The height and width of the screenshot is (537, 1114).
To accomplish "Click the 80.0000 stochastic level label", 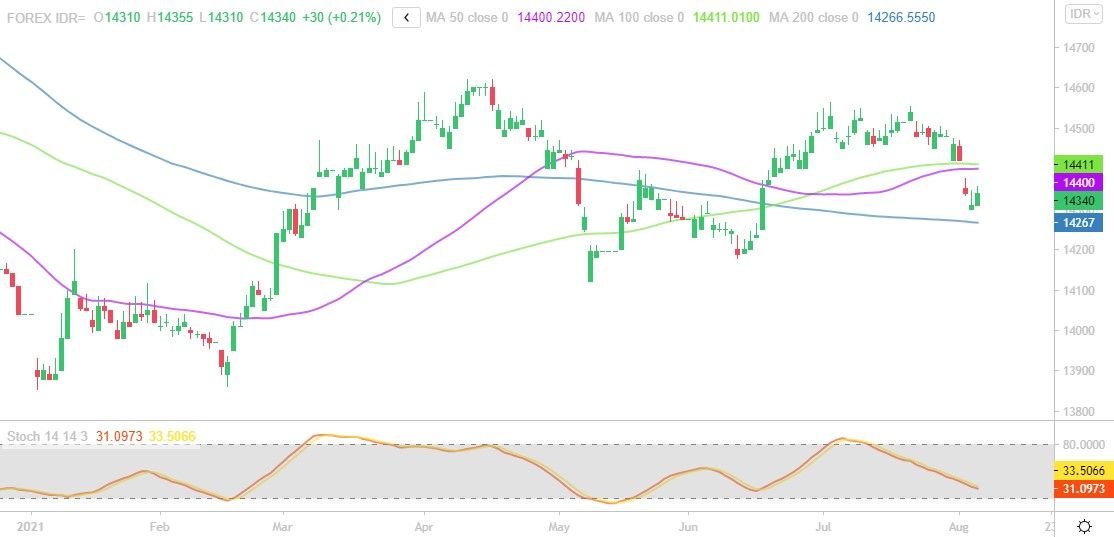I will (1081, 445).
